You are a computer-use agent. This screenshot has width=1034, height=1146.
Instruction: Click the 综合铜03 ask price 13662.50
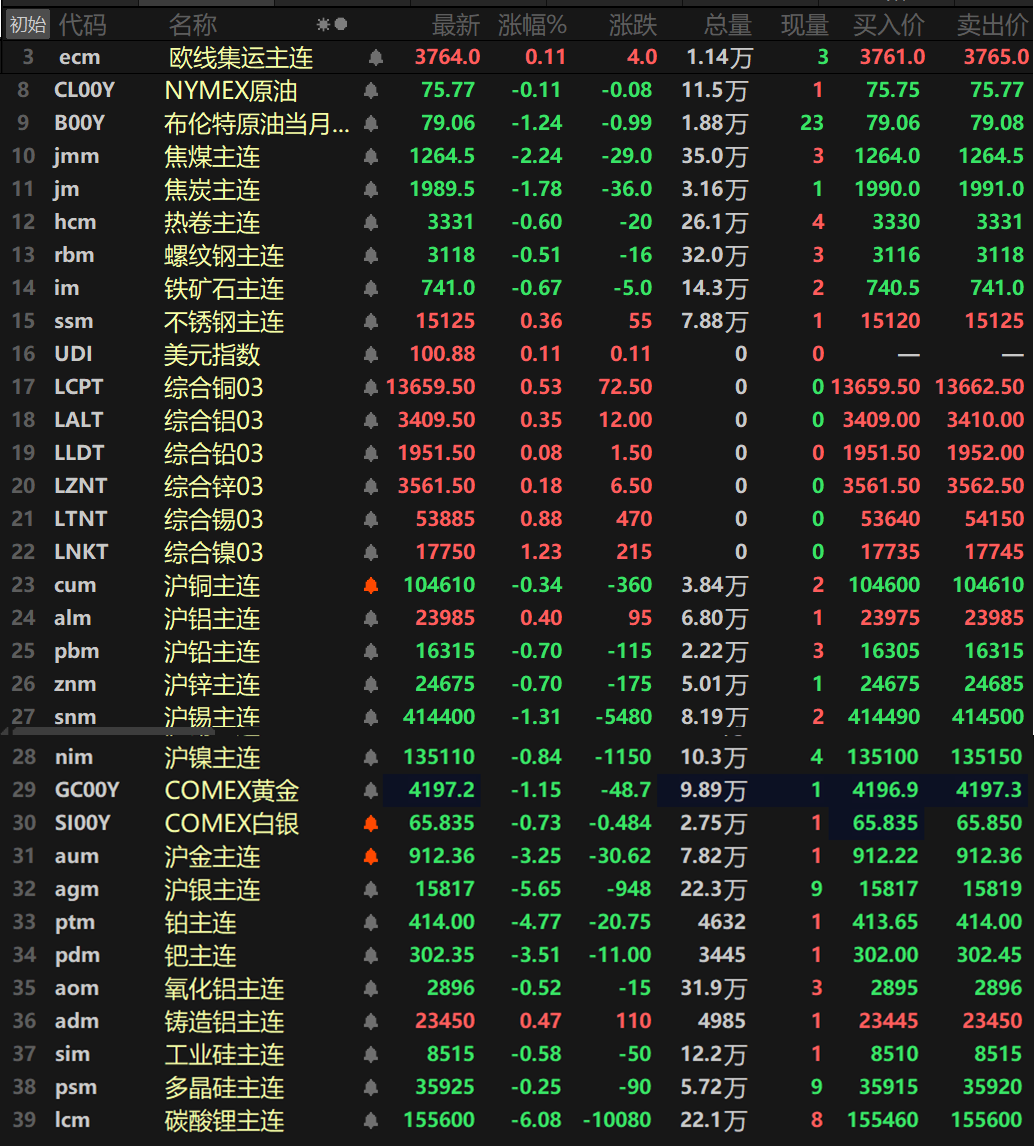click(x=979, y=387)
